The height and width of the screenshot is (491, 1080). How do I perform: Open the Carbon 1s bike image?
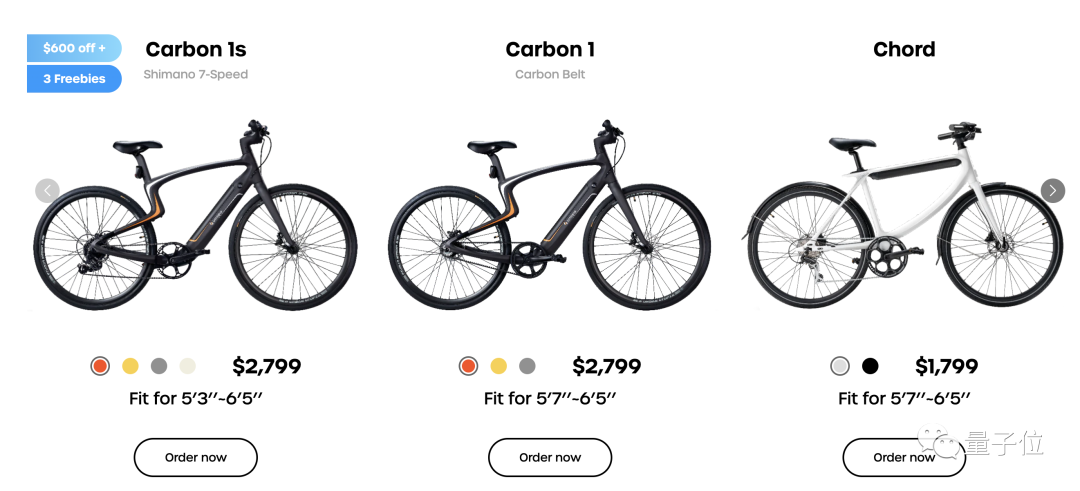pos(196,216)
